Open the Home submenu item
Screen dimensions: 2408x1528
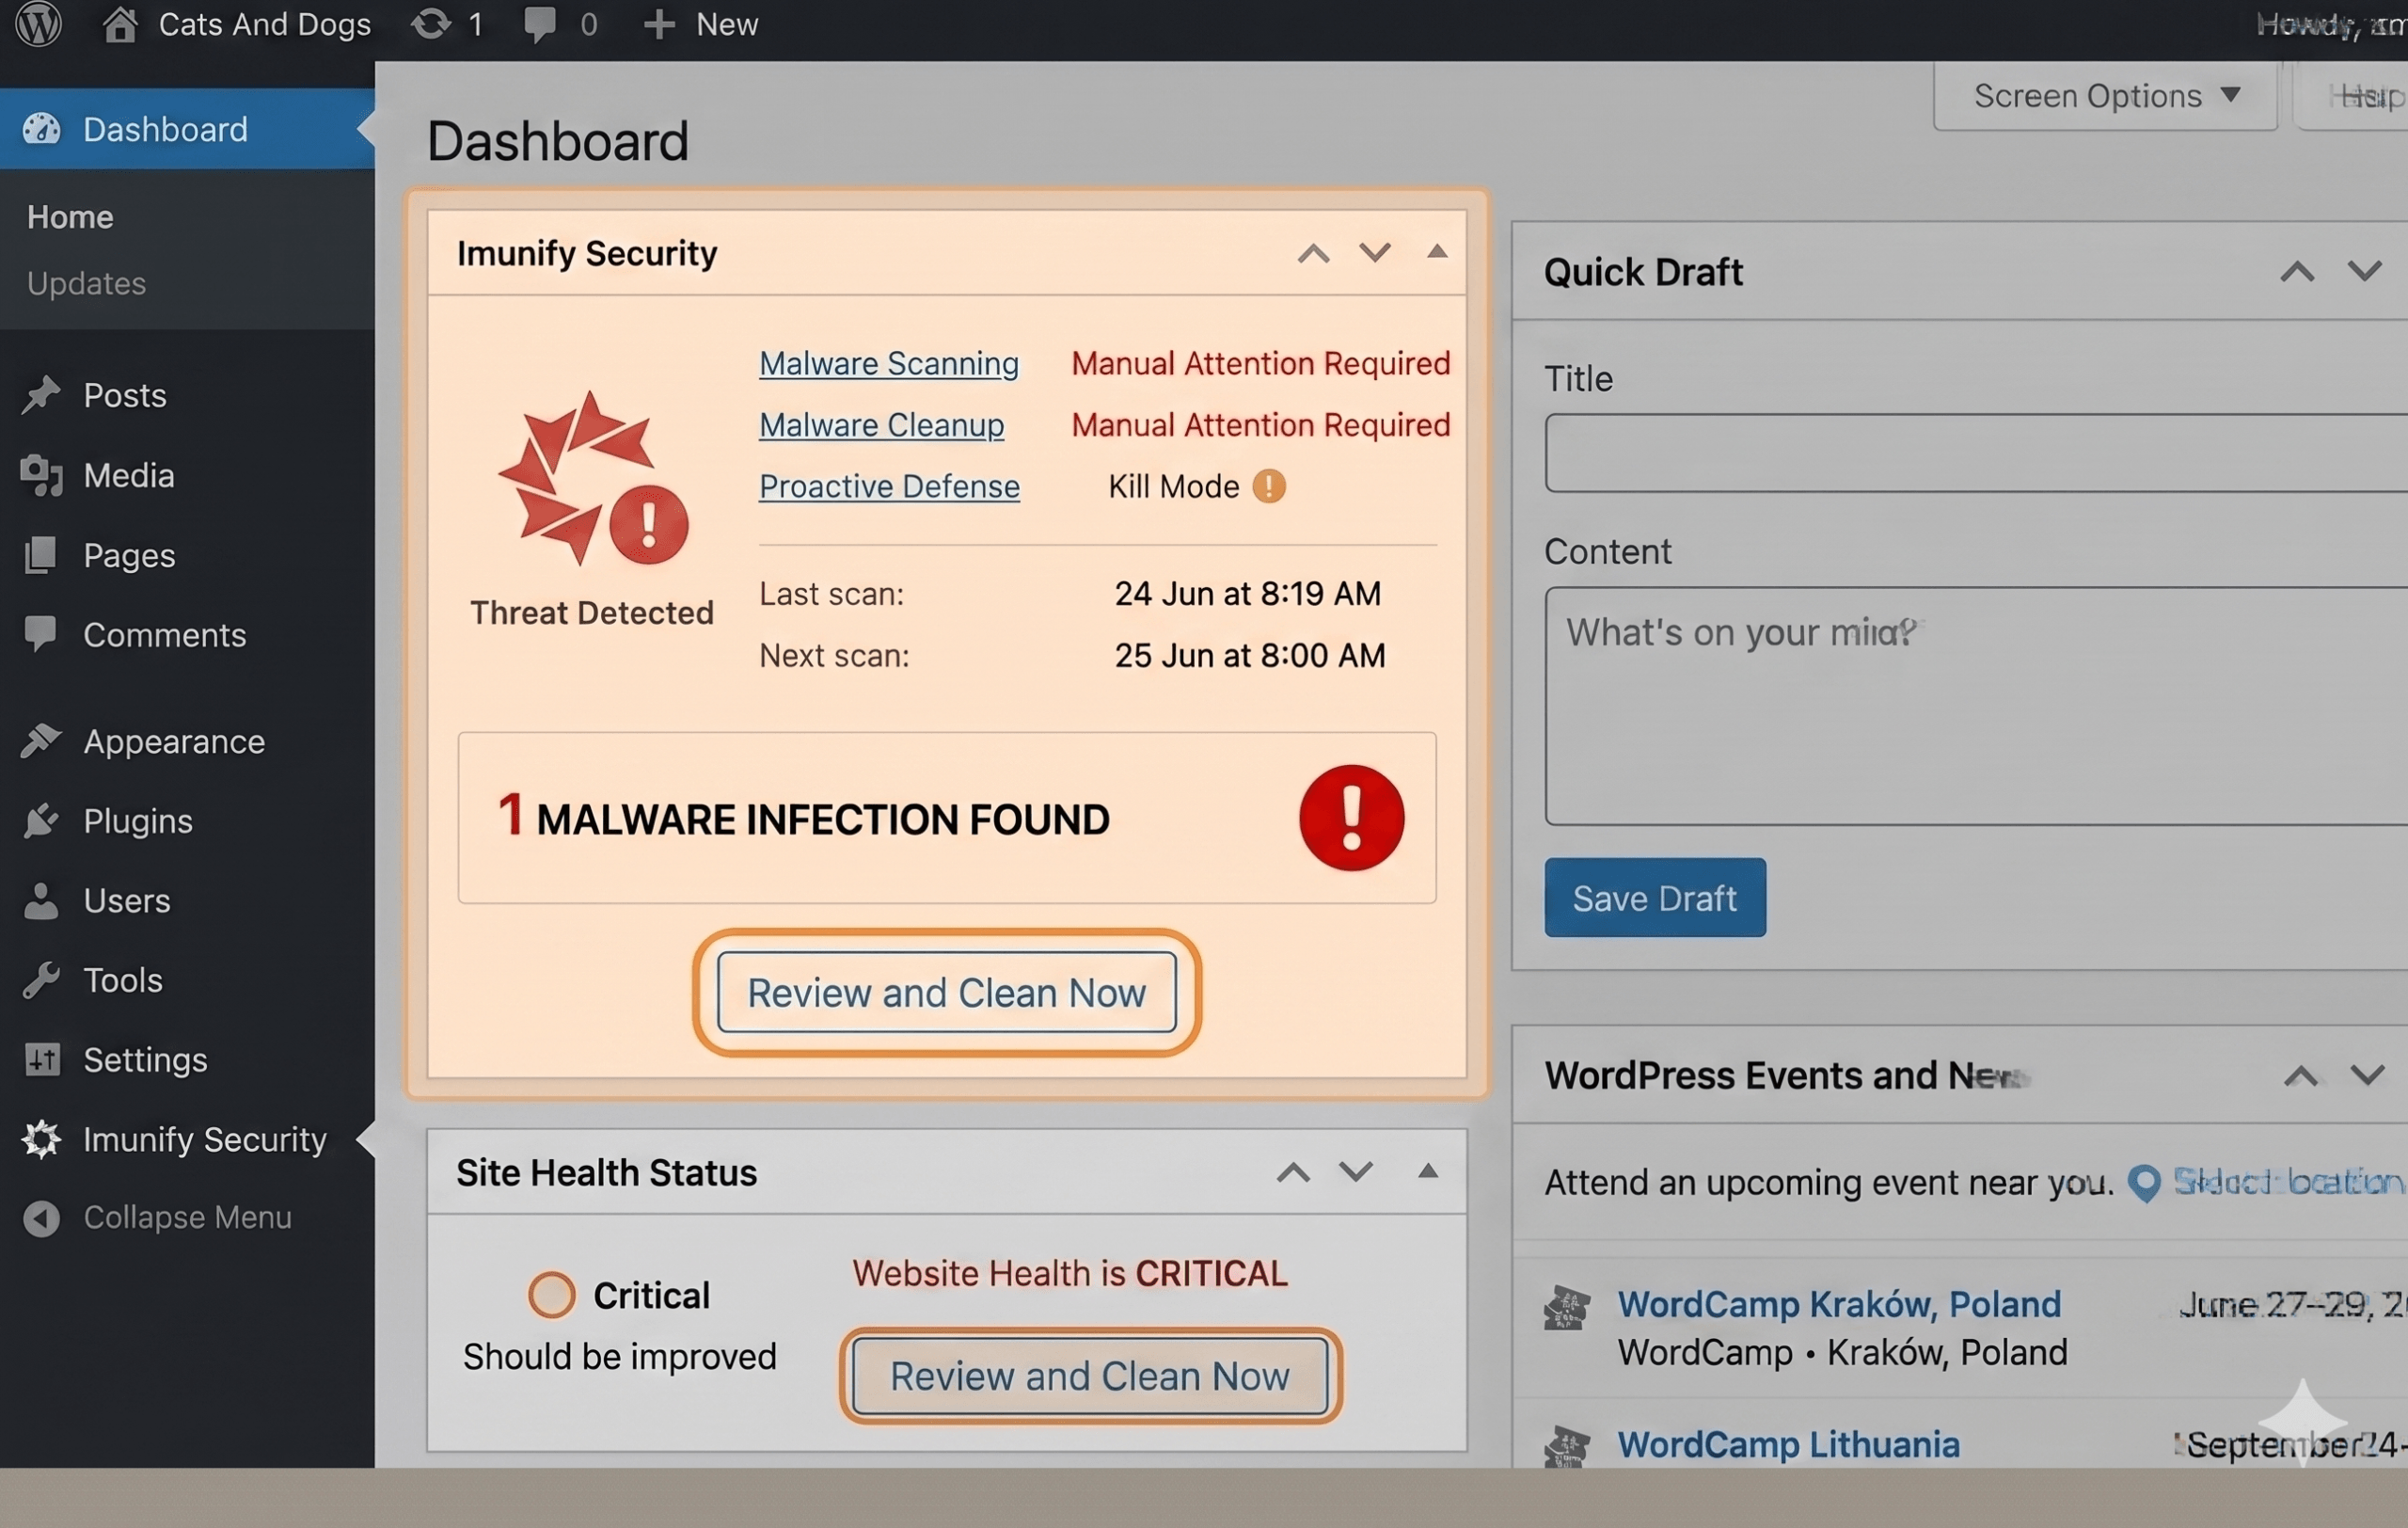(70, 217)
